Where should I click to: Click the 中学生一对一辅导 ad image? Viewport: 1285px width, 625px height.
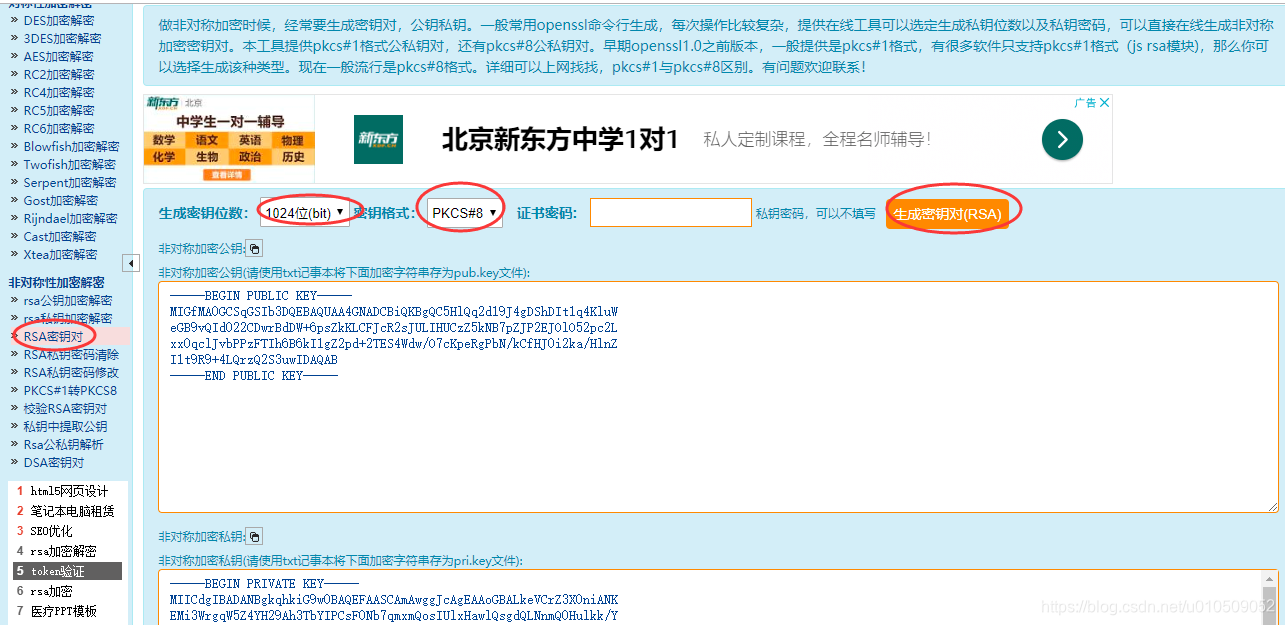(229, 139)
